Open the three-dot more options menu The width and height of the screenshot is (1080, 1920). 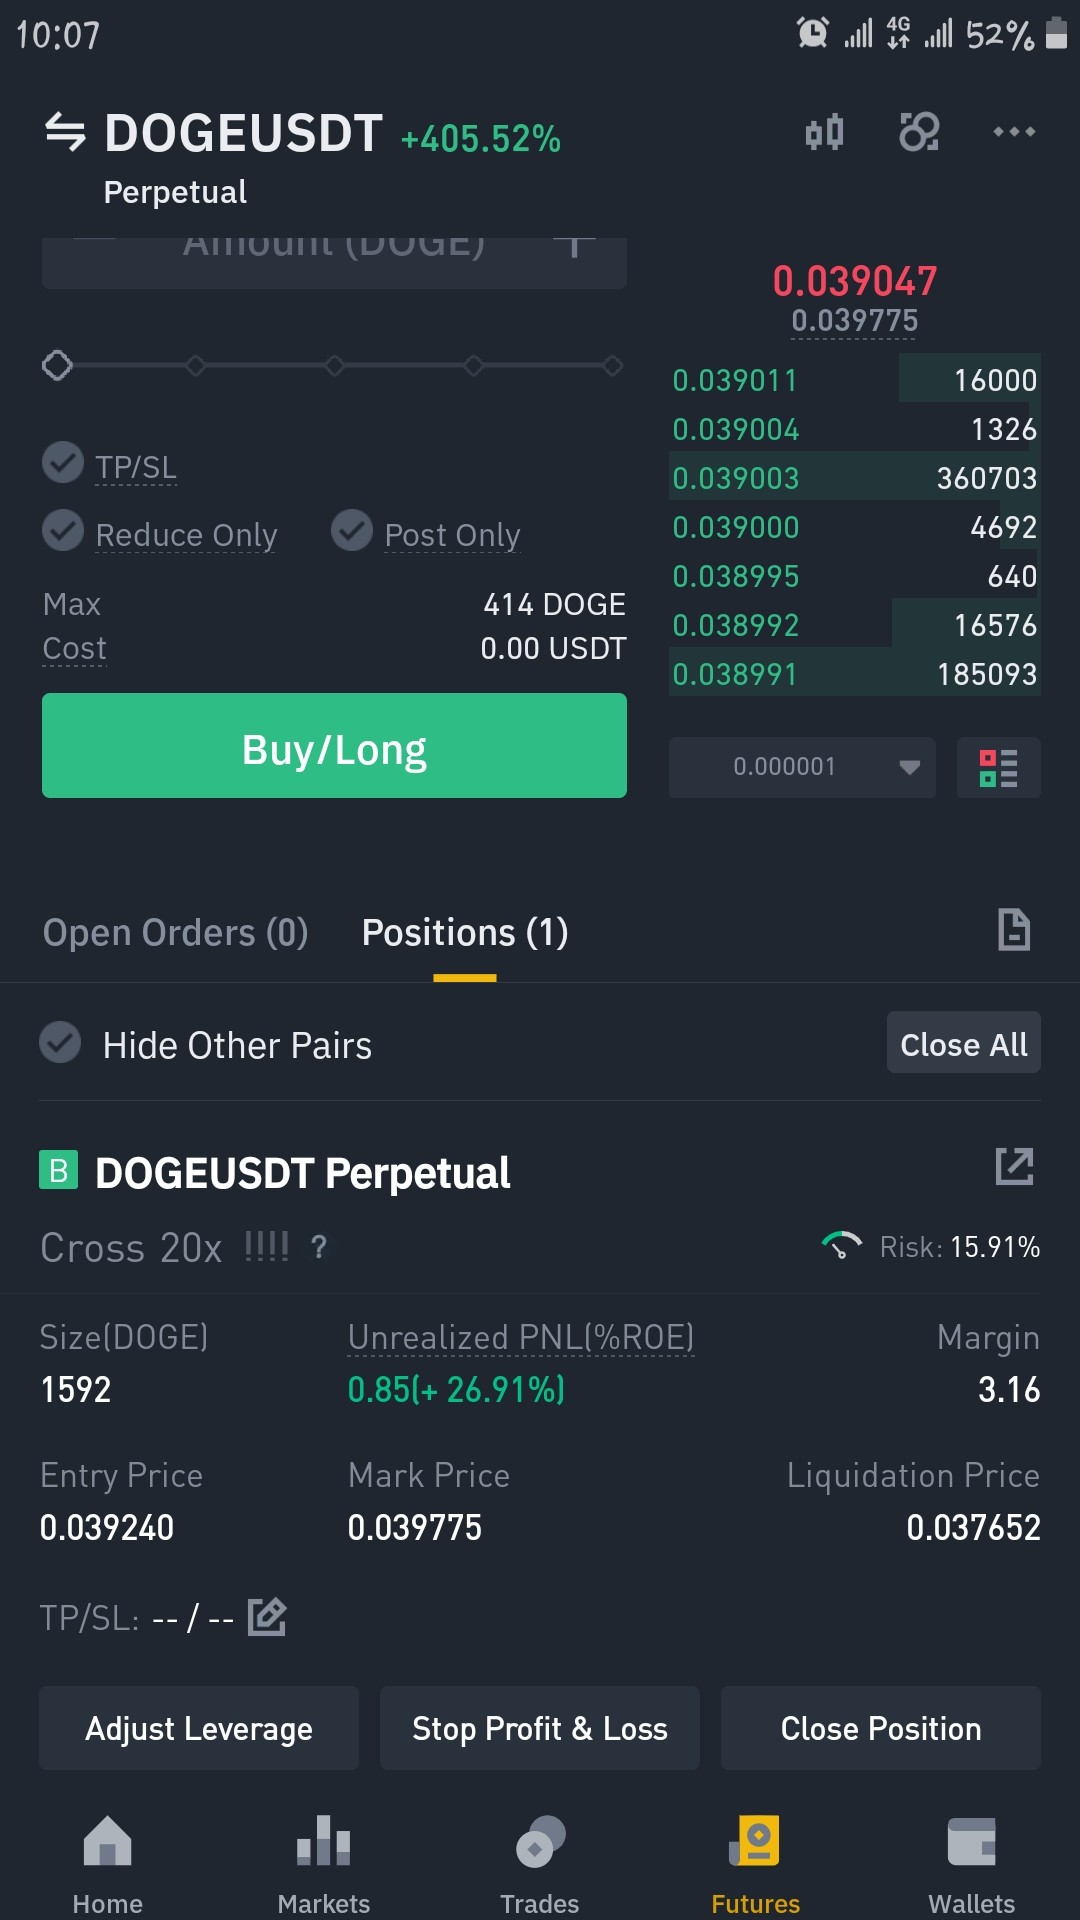1014,132
